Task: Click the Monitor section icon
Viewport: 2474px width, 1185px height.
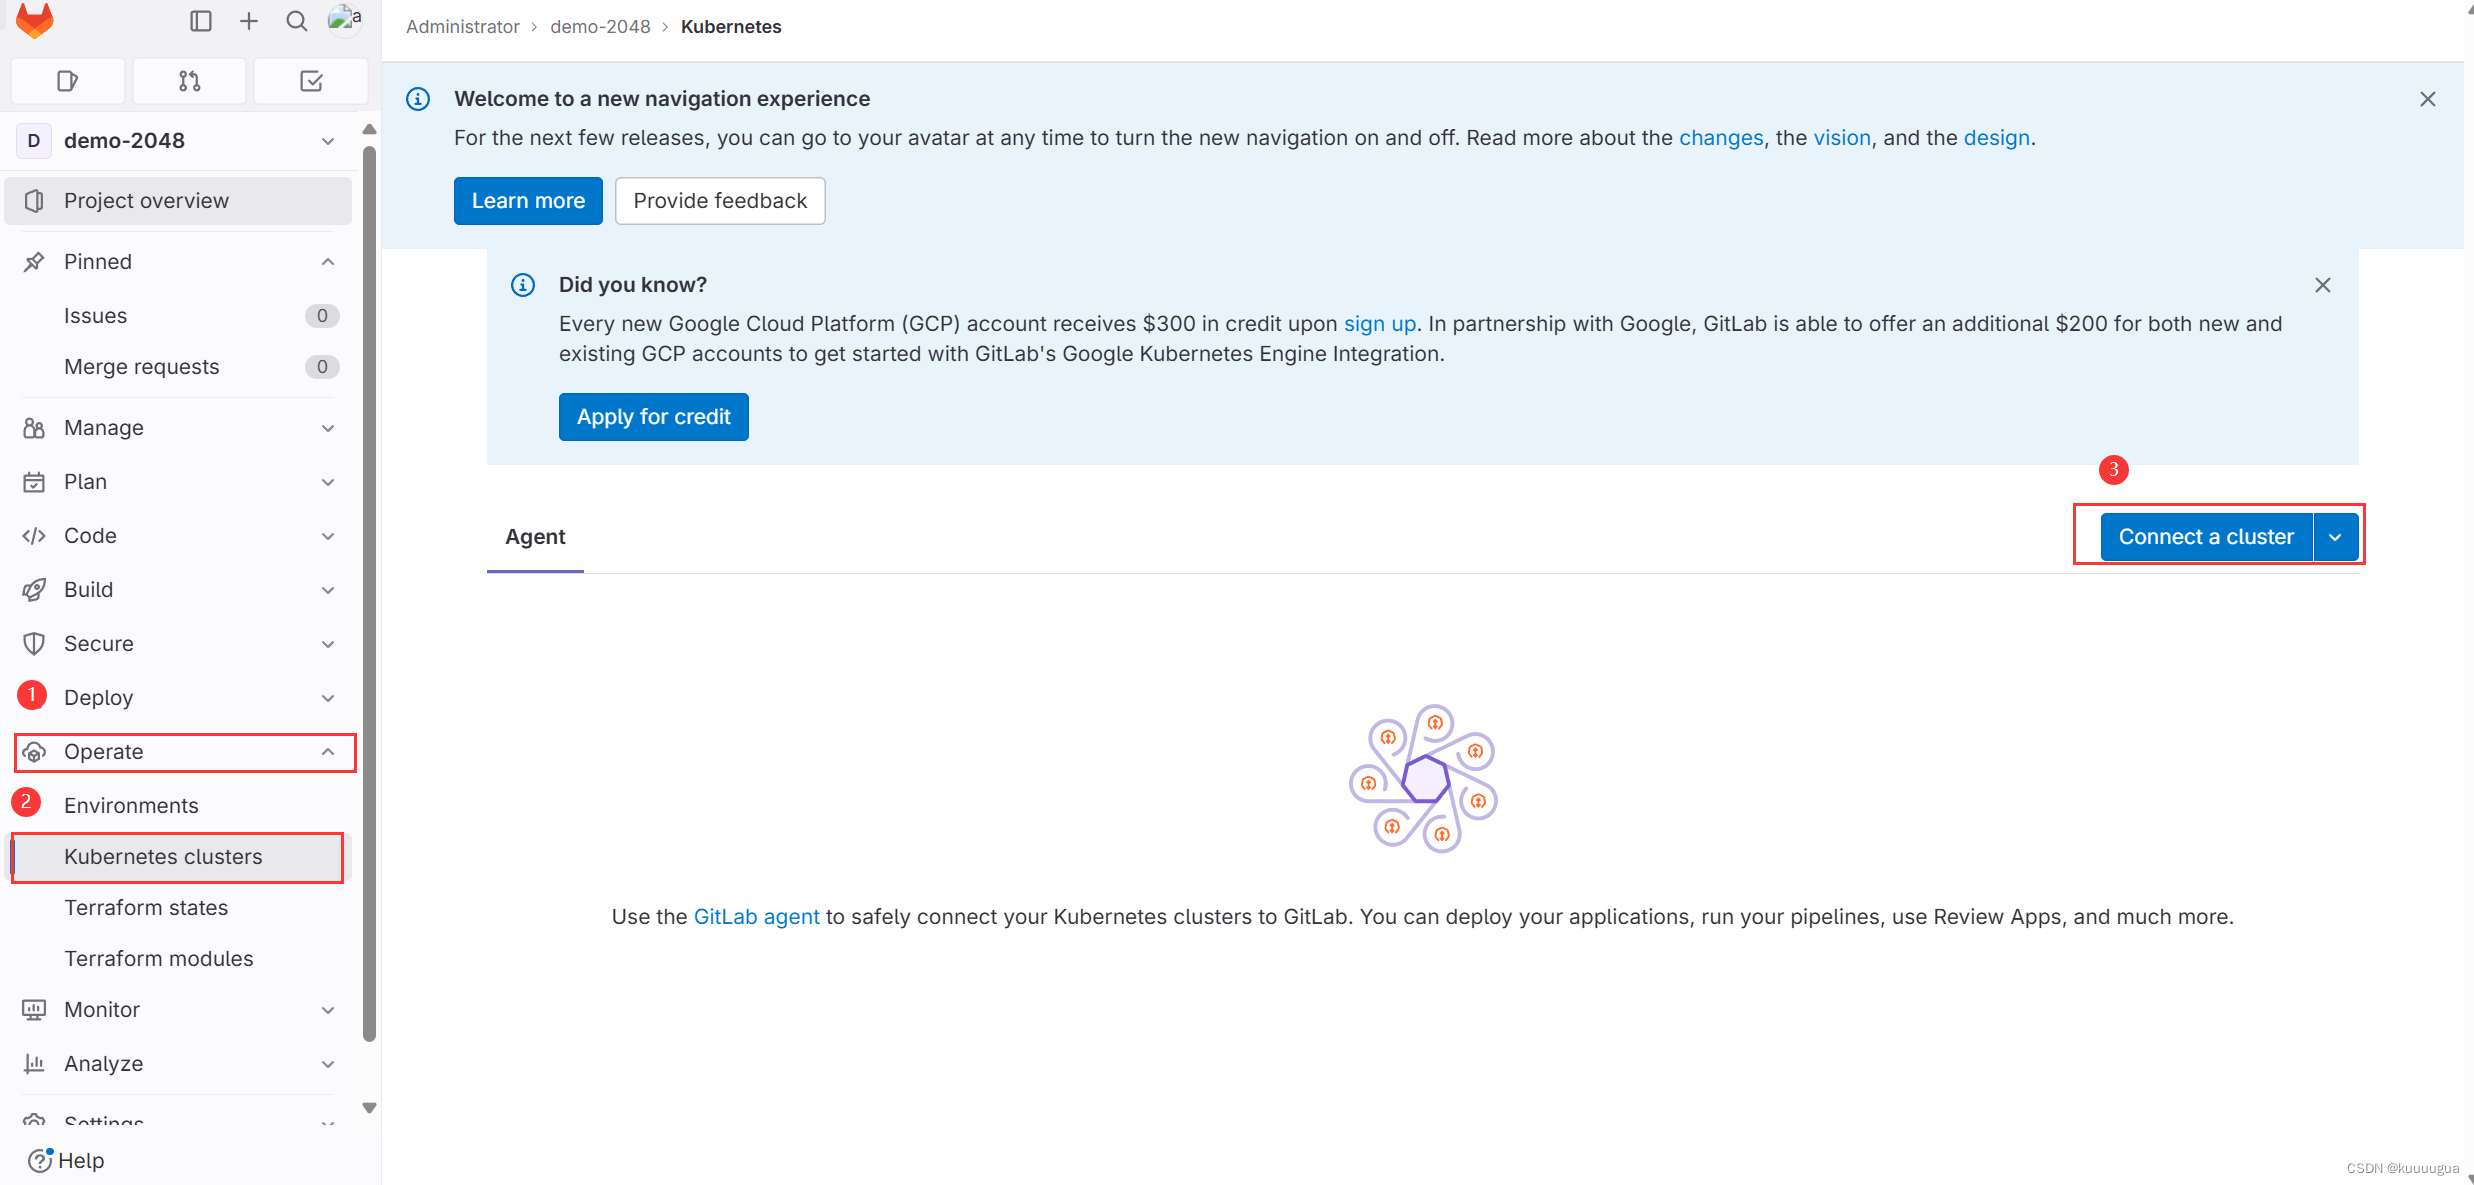Action: [x=35, y=1008]
